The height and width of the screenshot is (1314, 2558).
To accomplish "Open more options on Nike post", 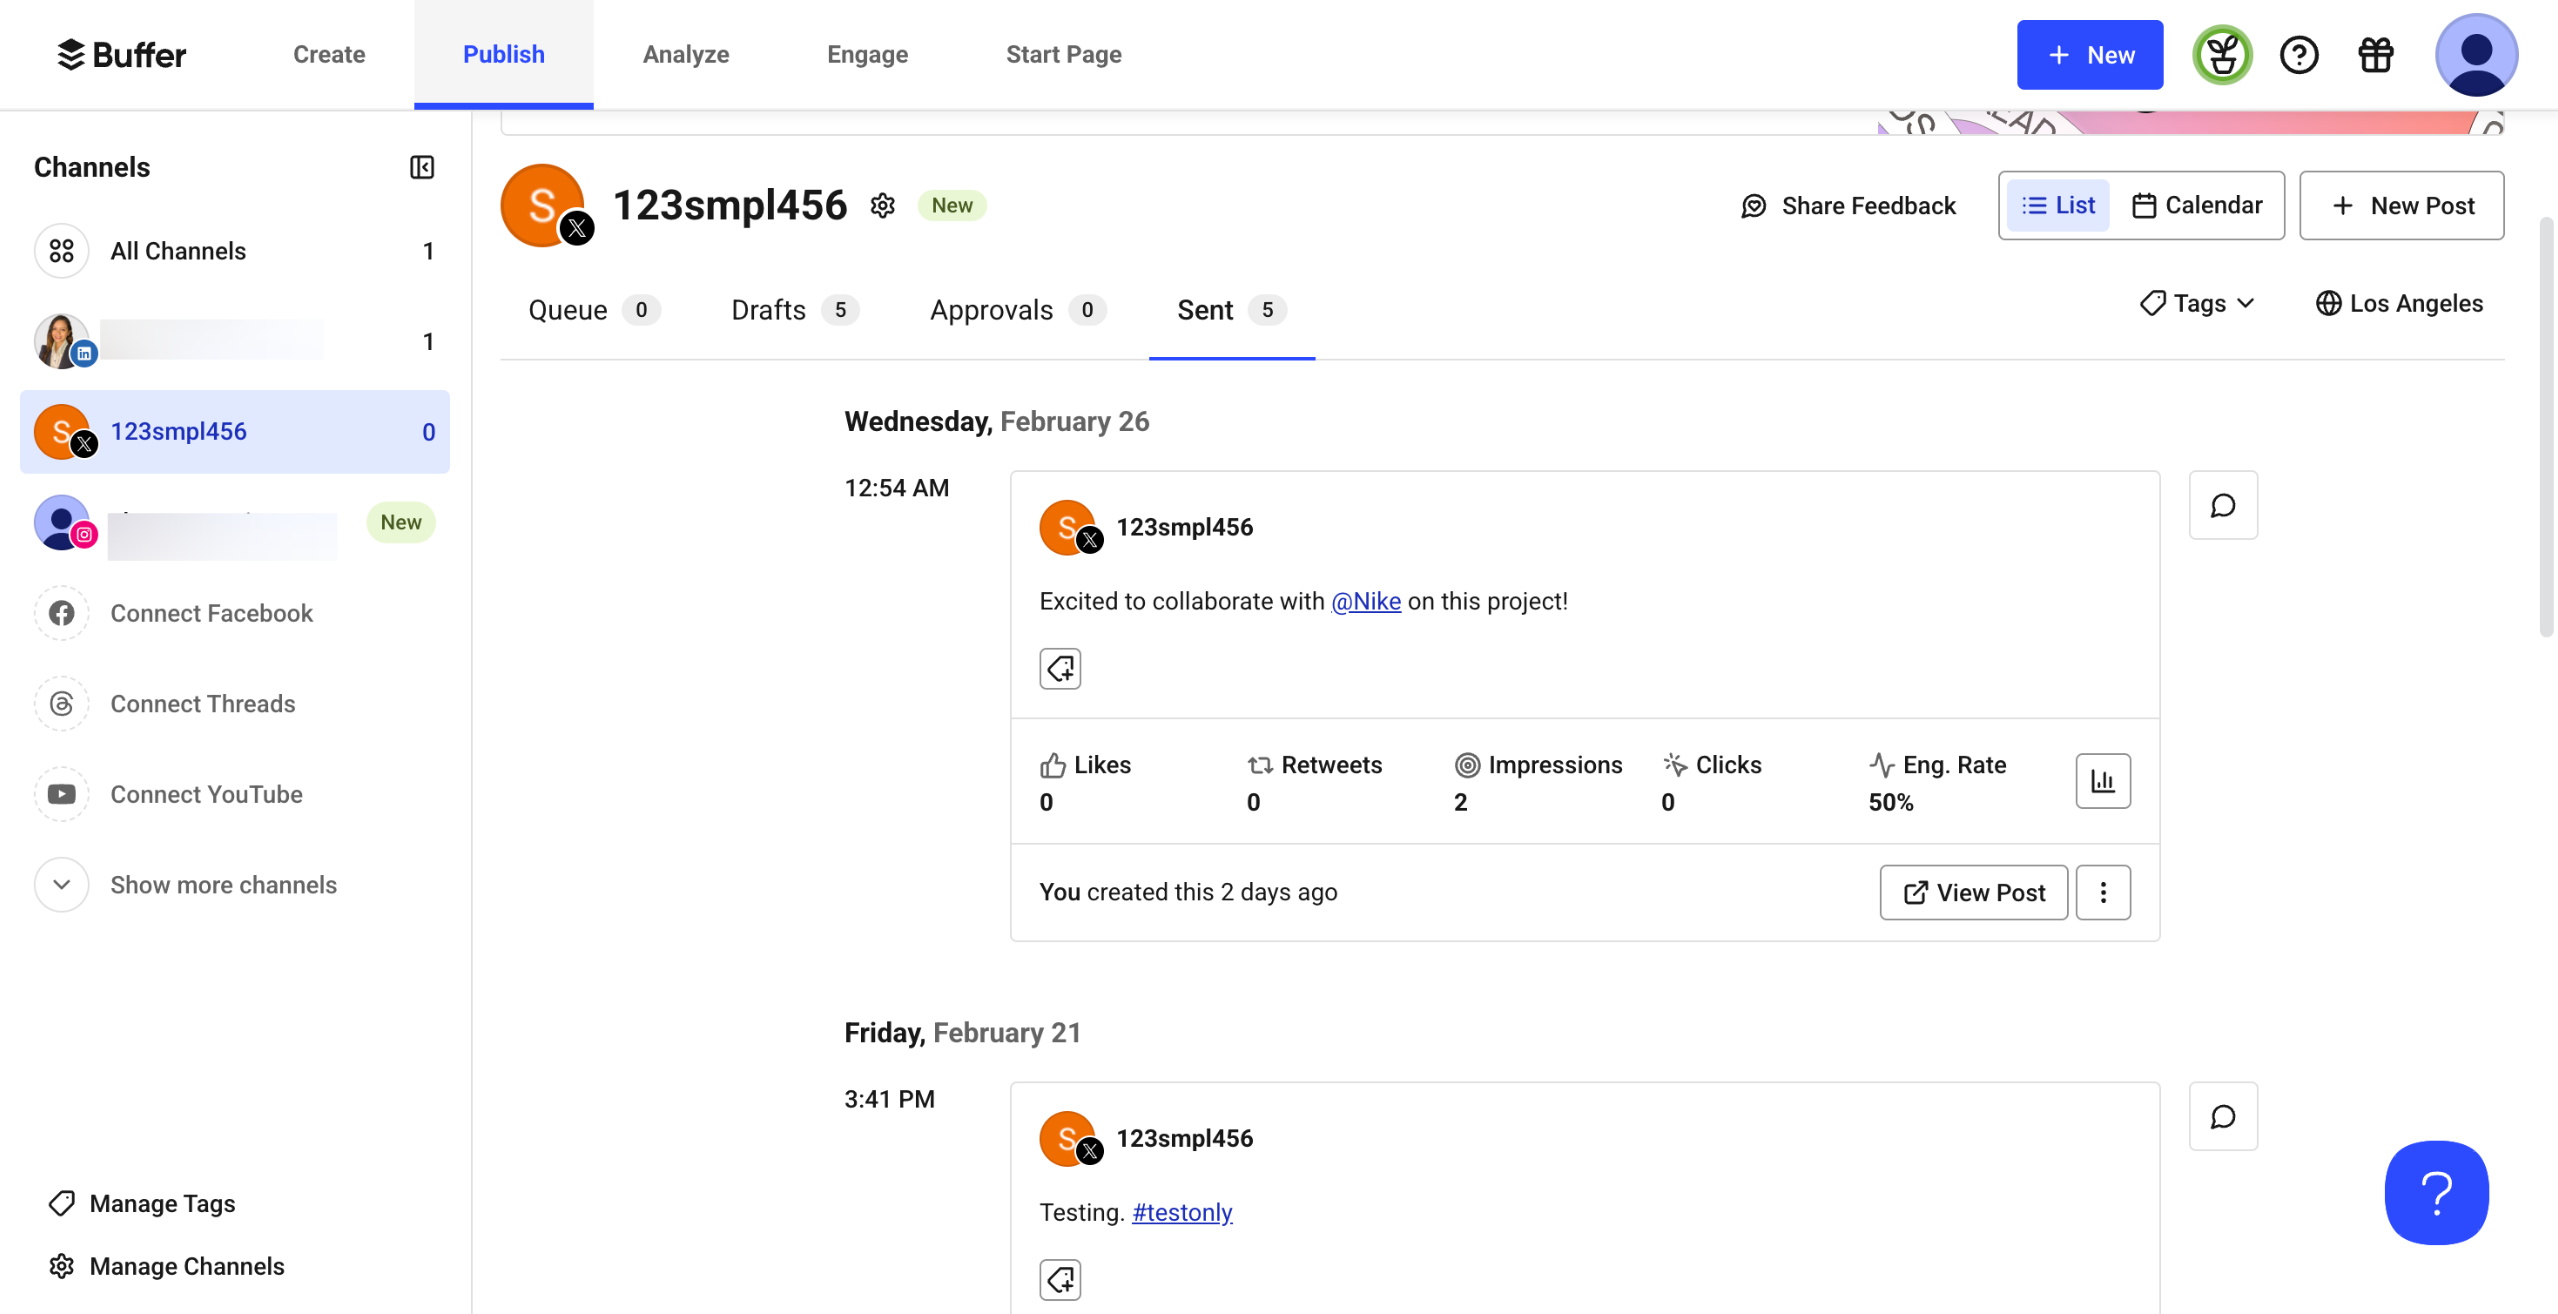I will [2102, 893].
